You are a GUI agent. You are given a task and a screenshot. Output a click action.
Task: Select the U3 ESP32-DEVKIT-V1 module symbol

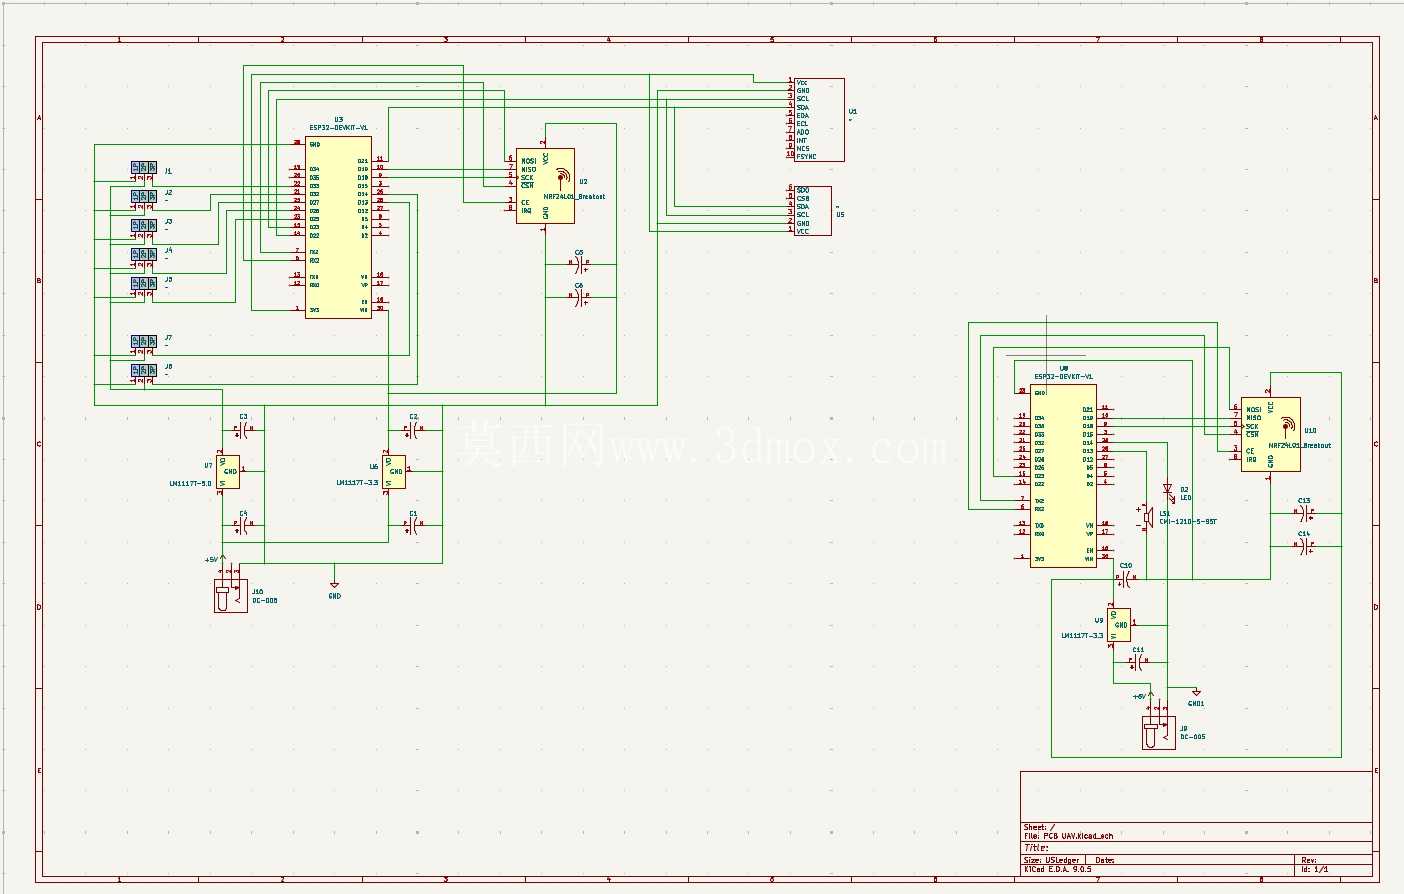pyautogui.click(x=339, y=227)
